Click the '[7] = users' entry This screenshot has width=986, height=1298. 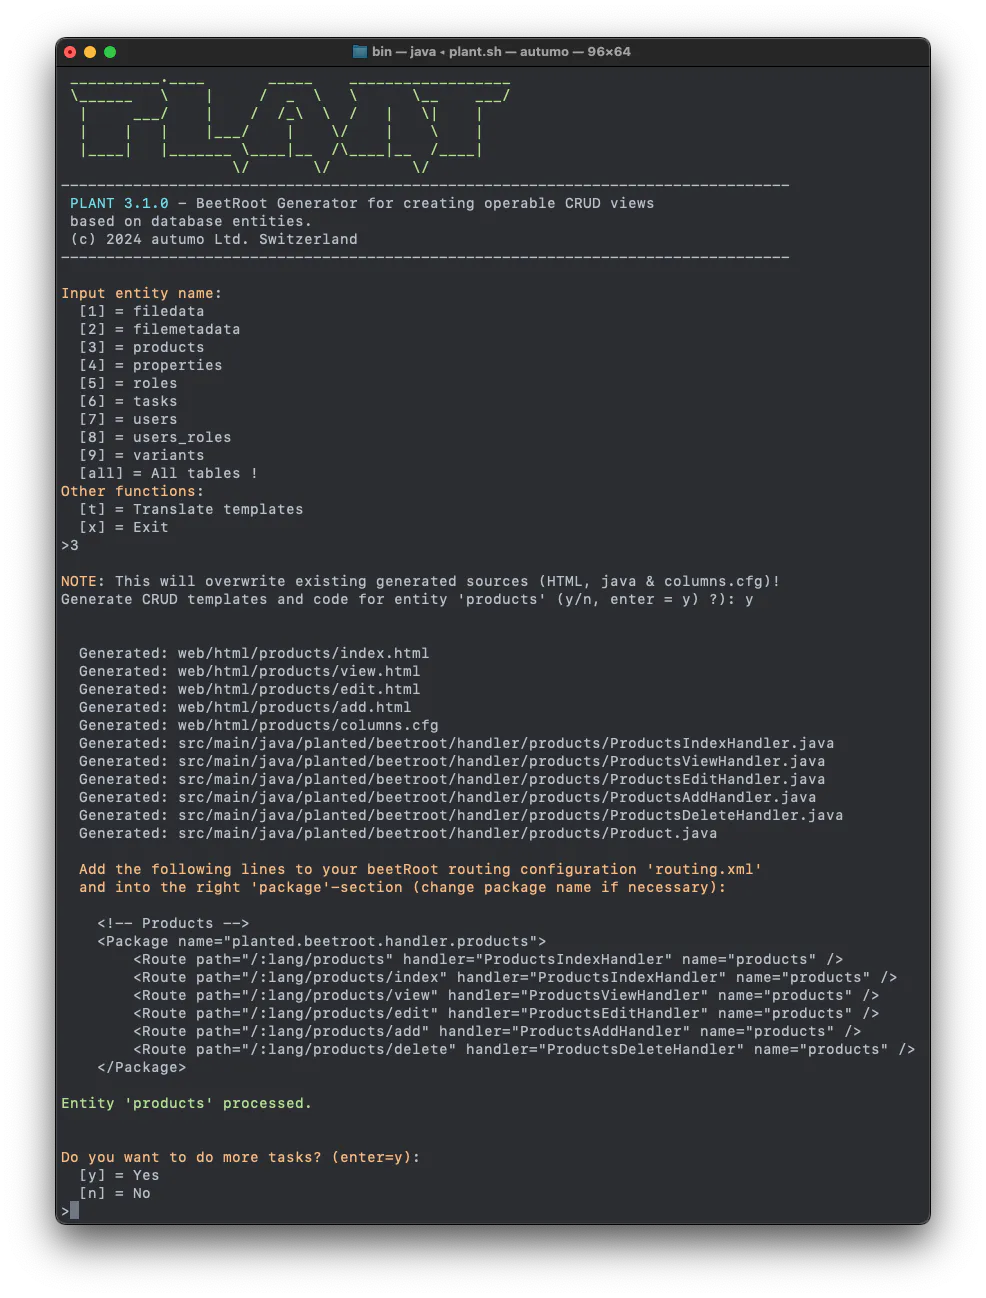click(x=128, y=419)
